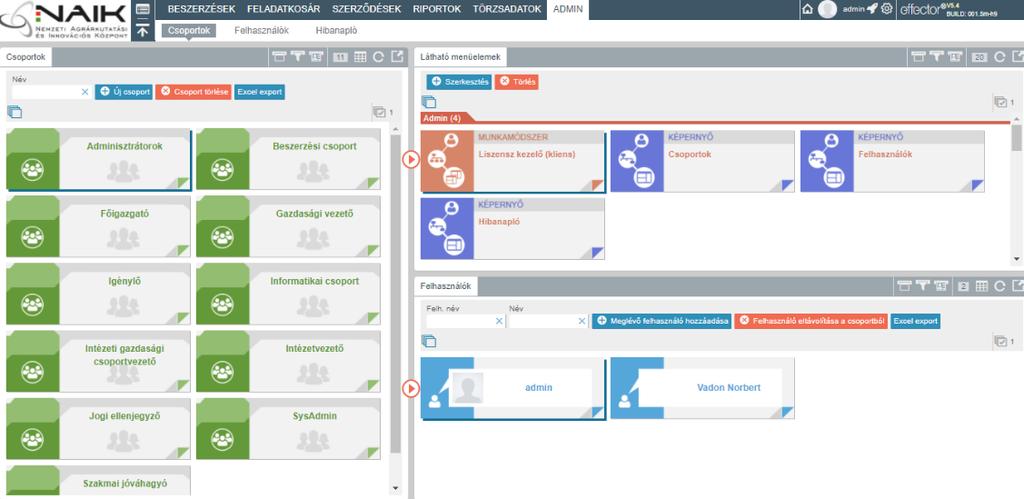Select the Informatikai csoport card

[288, 294]
